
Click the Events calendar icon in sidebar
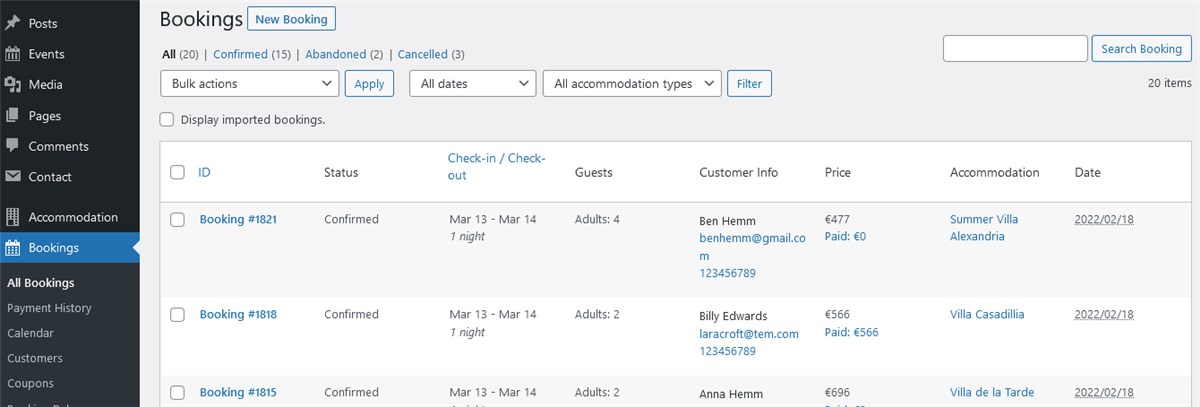[x=13, y=54]
